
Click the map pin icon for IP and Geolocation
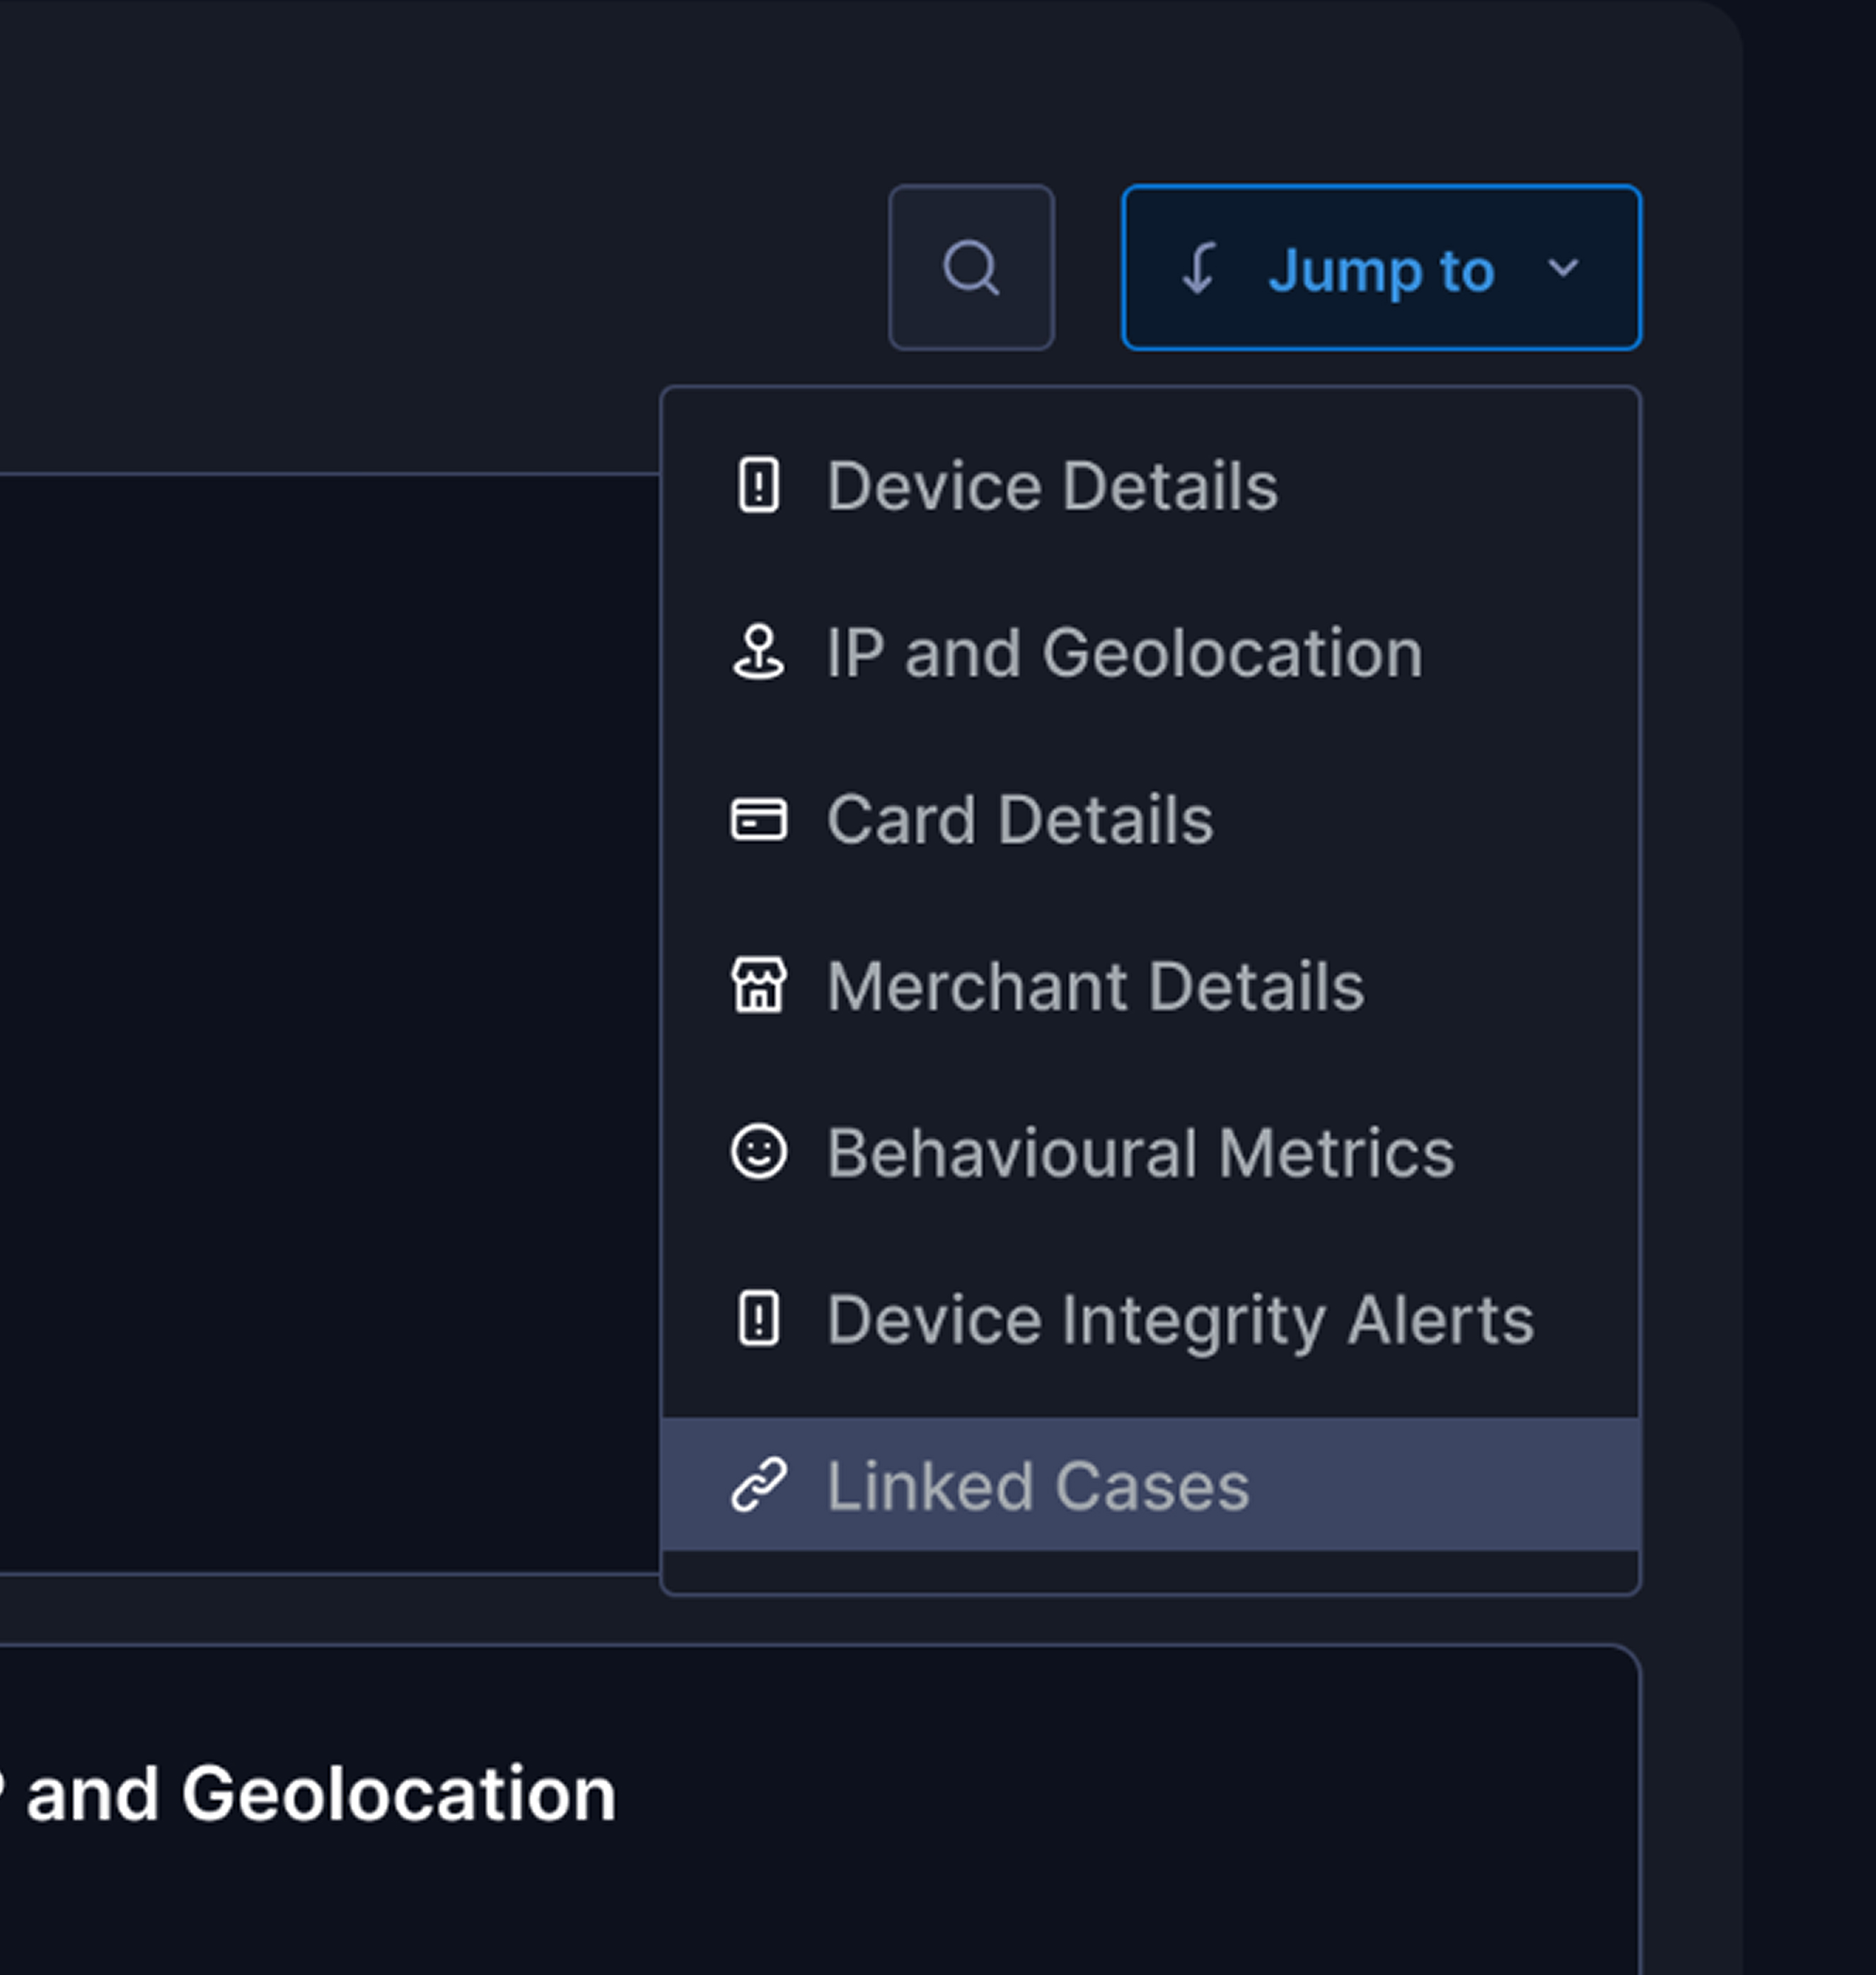[x=758, y=652]
